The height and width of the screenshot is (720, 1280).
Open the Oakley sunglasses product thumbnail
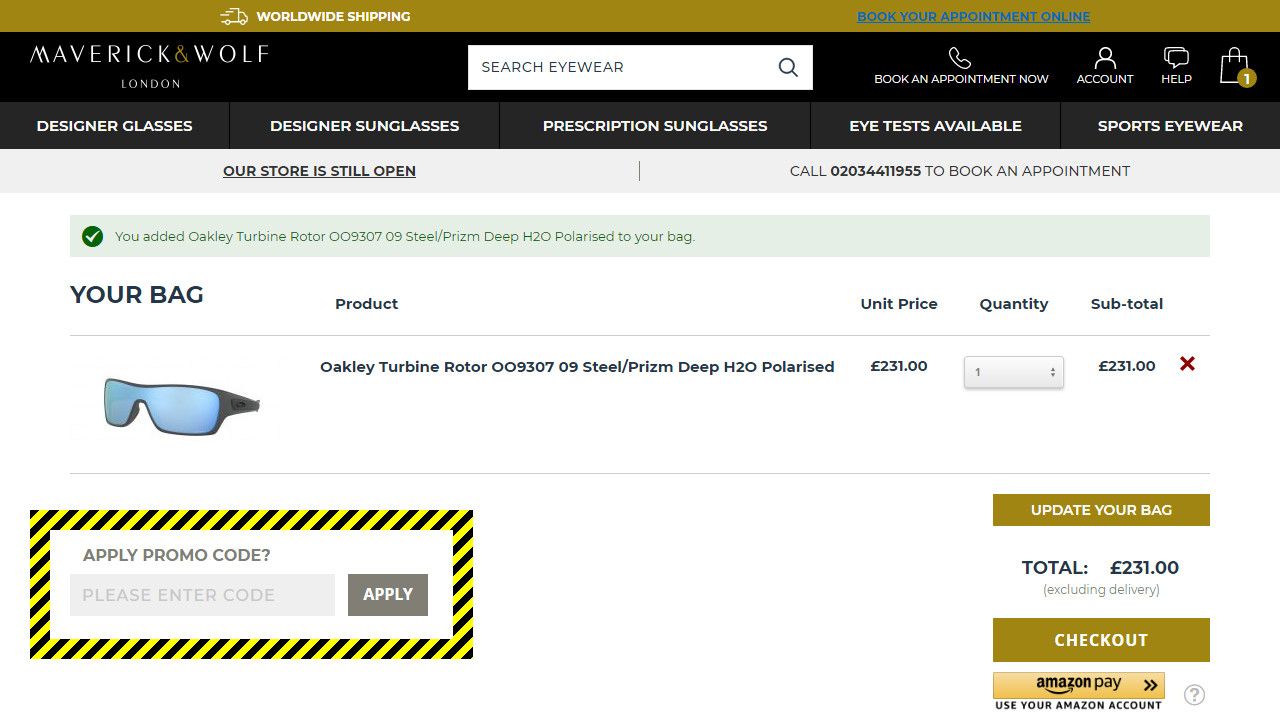coord(182,405)
